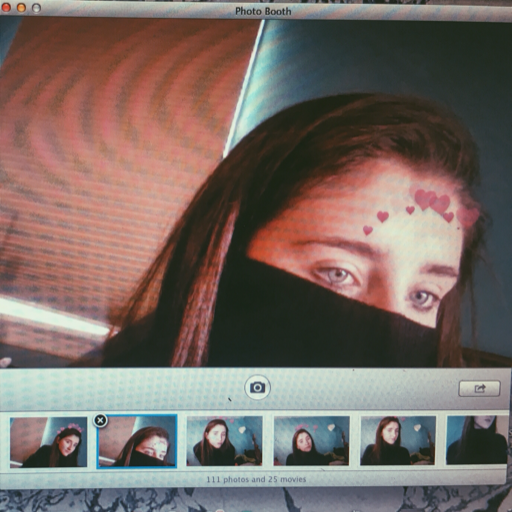Open the fifth thumbnail in the photo strip
The width and height of the screenshot is (512, 512).
click(x=398, y=440)
